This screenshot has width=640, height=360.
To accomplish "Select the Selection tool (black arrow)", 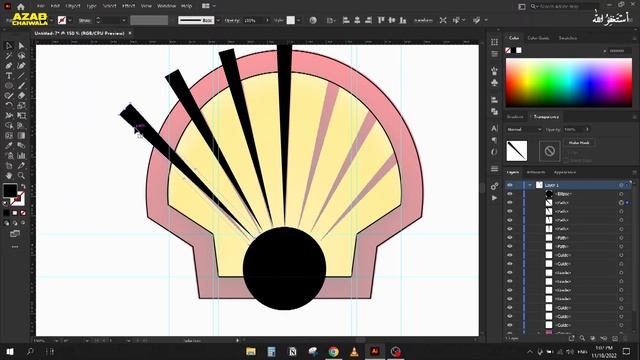I will pyautogui.click(x=9, y=46).
